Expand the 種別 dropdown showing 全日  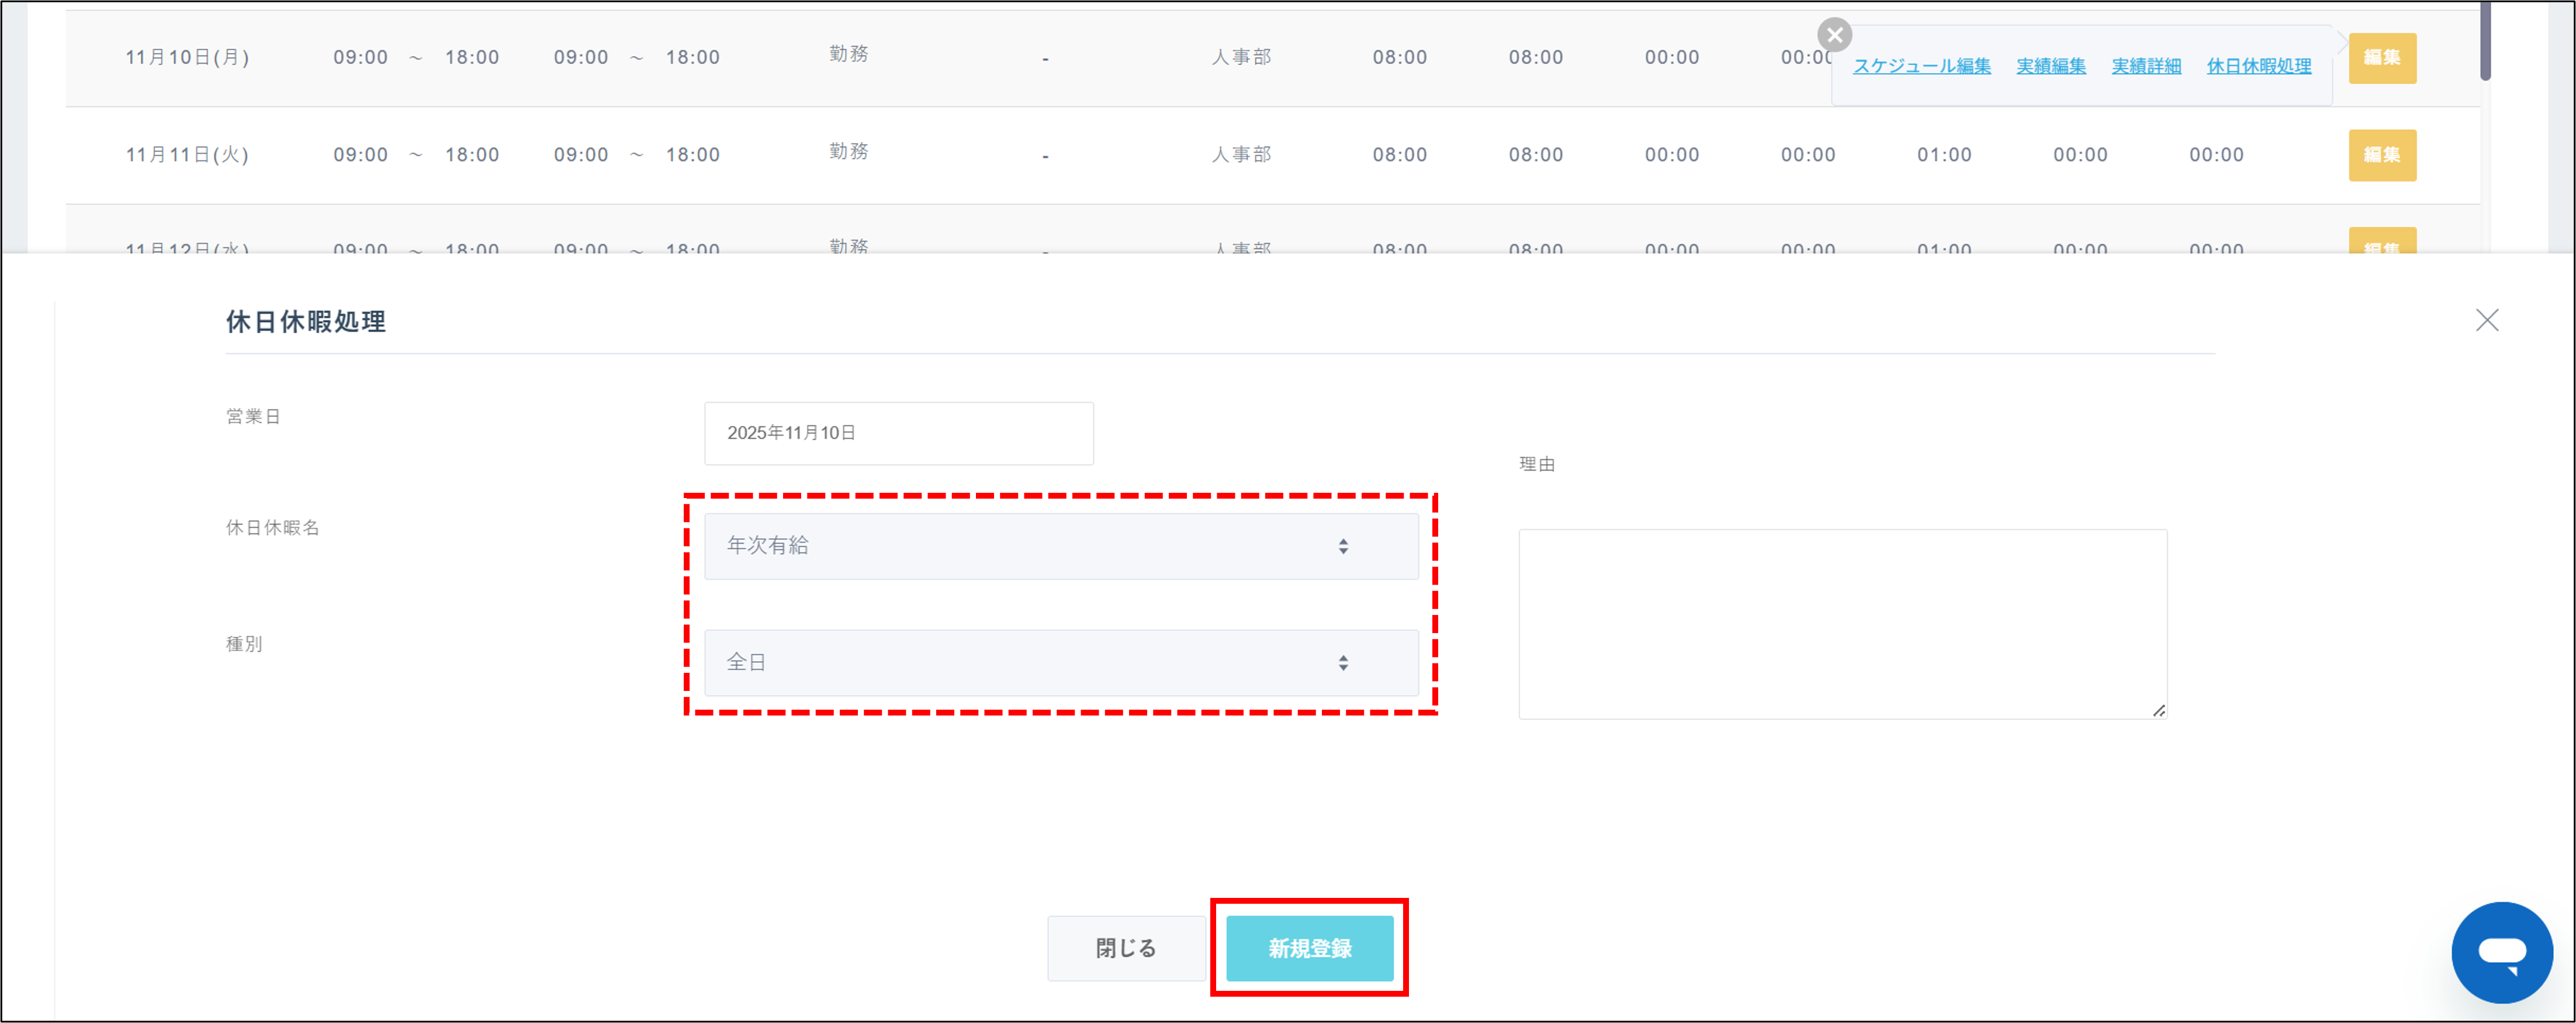point(1060,662)
